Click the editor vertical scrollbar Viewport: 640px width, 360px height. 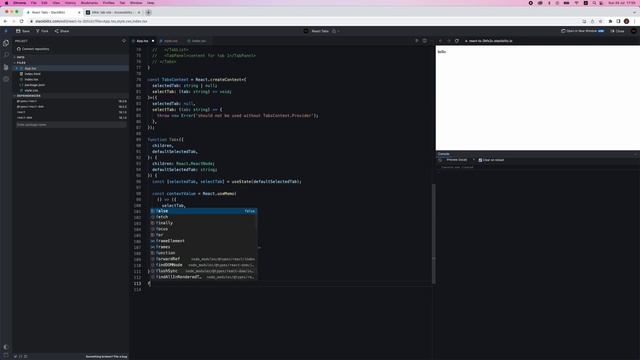(x=433, y=233)
